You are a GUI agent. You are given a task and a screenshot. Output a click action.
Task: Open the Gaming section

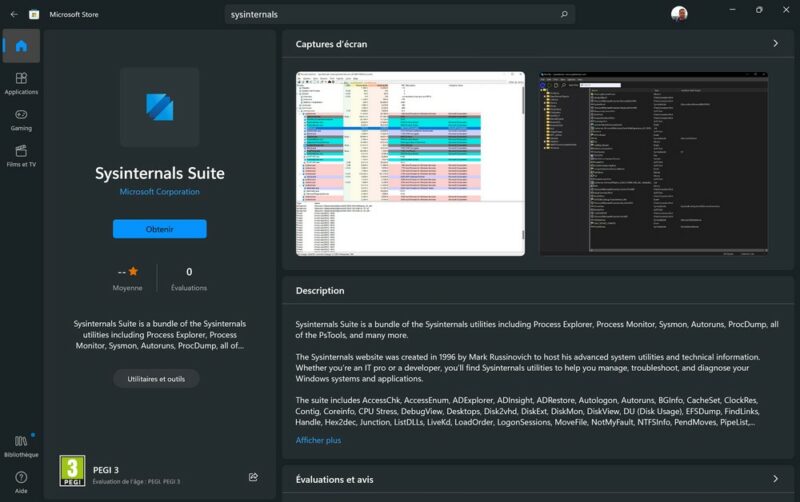coord(21,120)
